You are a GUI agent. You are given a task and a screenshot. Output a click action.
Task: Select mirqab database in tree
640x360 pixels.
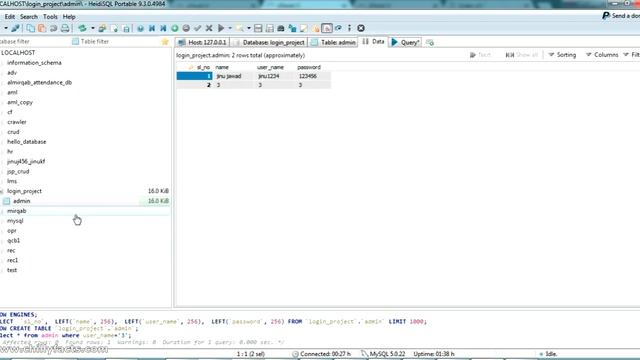click(x=16, y=211)
